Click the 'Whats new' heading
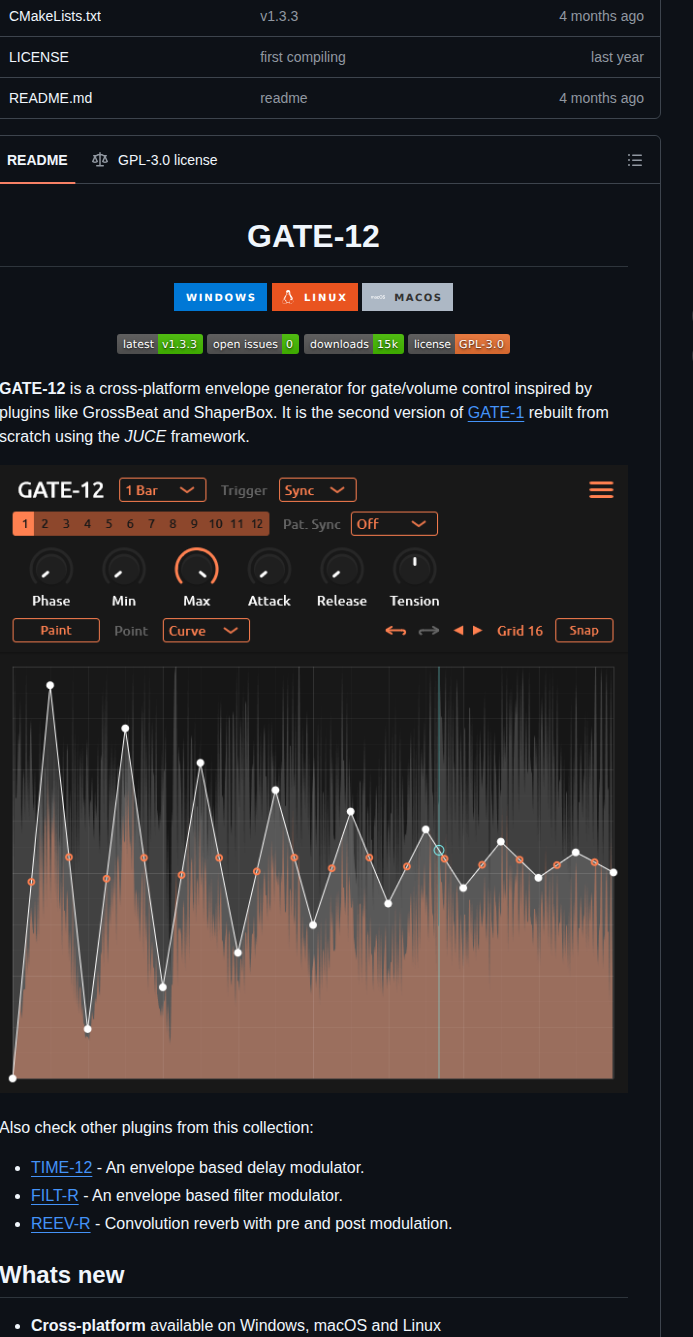Screen dimensions: 693x1337 click(x=62, y=1275)
